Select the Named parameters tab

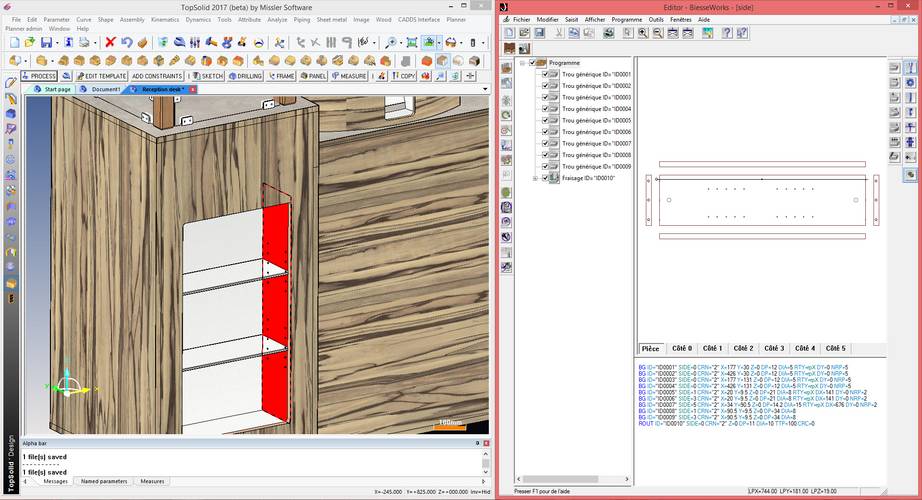pyautogui.click(x=103, y=481)
